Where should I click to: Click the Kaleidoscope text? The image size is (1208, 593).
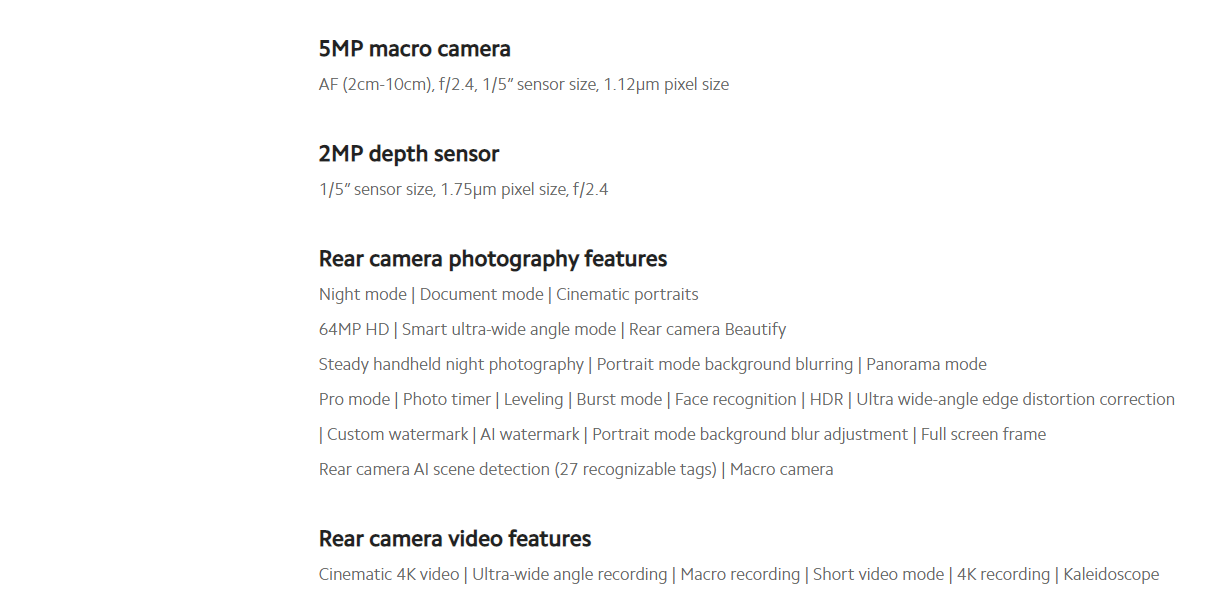[x=1111, y=575]
